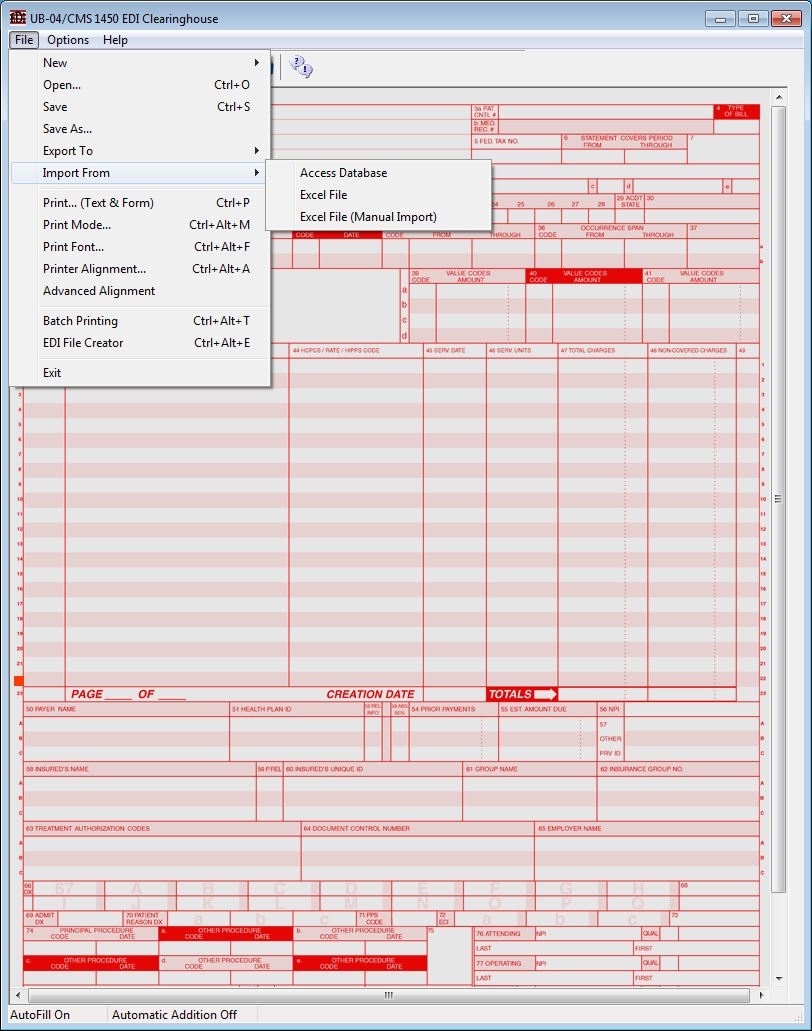Open the Help menu
Image resolution: width=812 pixels, height=1031 pixels.
[115, 39]
